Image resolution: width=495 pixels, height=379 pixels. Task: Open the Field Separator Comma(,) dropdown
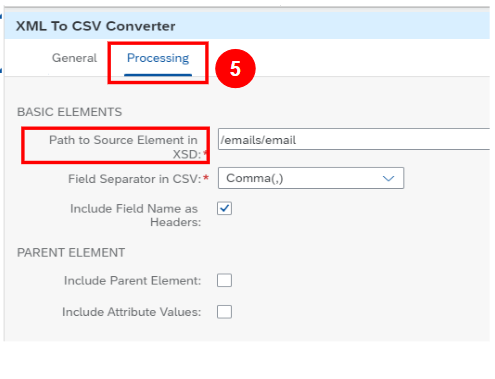tap(311, 178)
